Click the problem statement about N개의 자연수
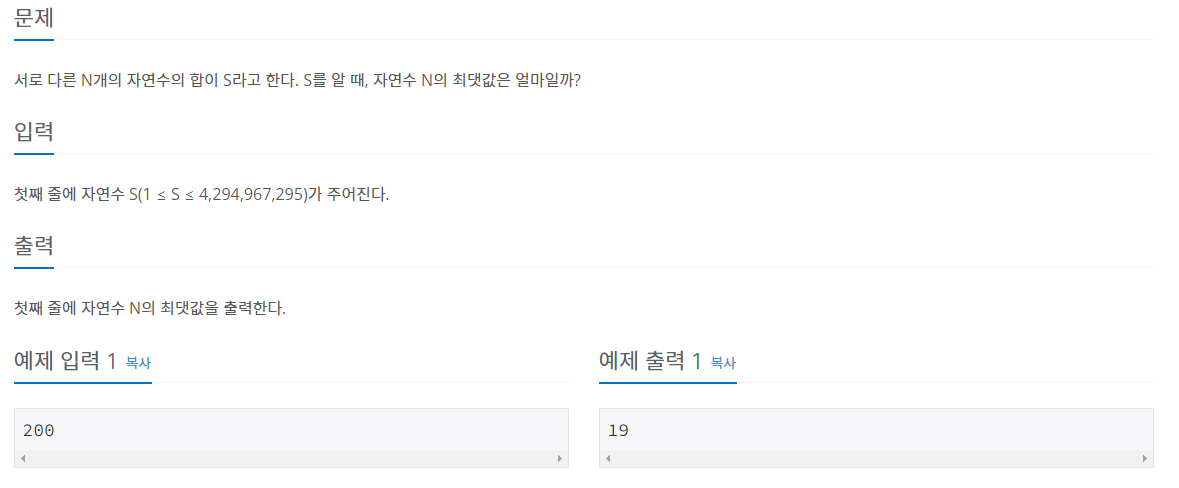This screenshot has width=1179, height=488. pyautogui.click(x=298, y=80)
